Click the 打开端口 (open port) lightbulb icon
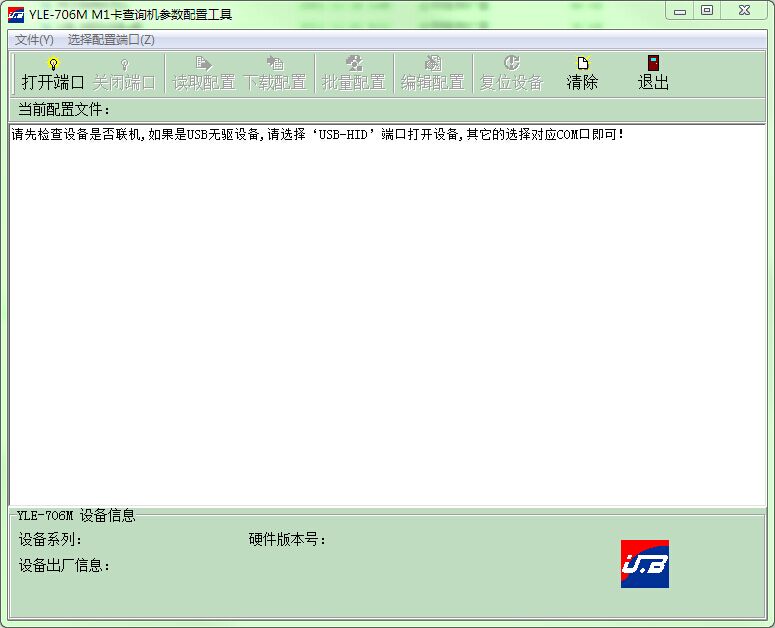The width and height of the screenshot is (775, 628). click(x=54, y=64)
